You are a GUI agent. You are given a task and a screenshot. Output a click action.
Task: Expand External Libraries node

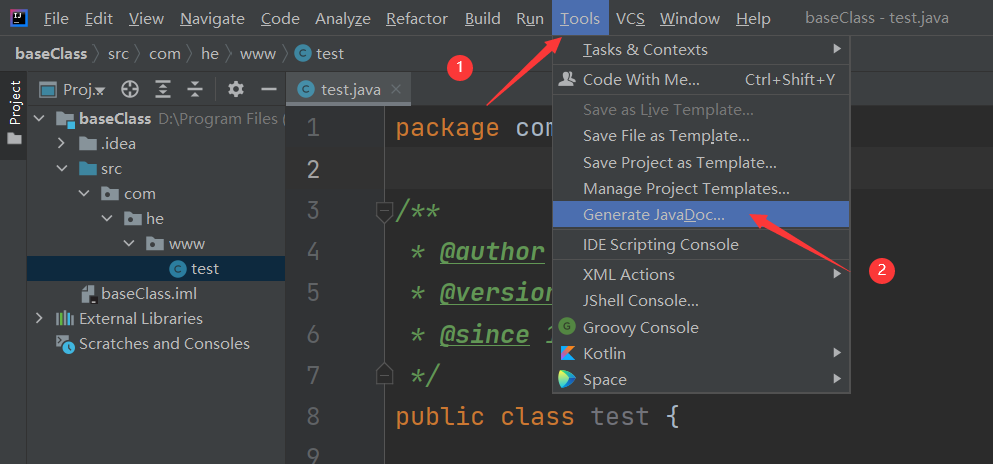40,318
